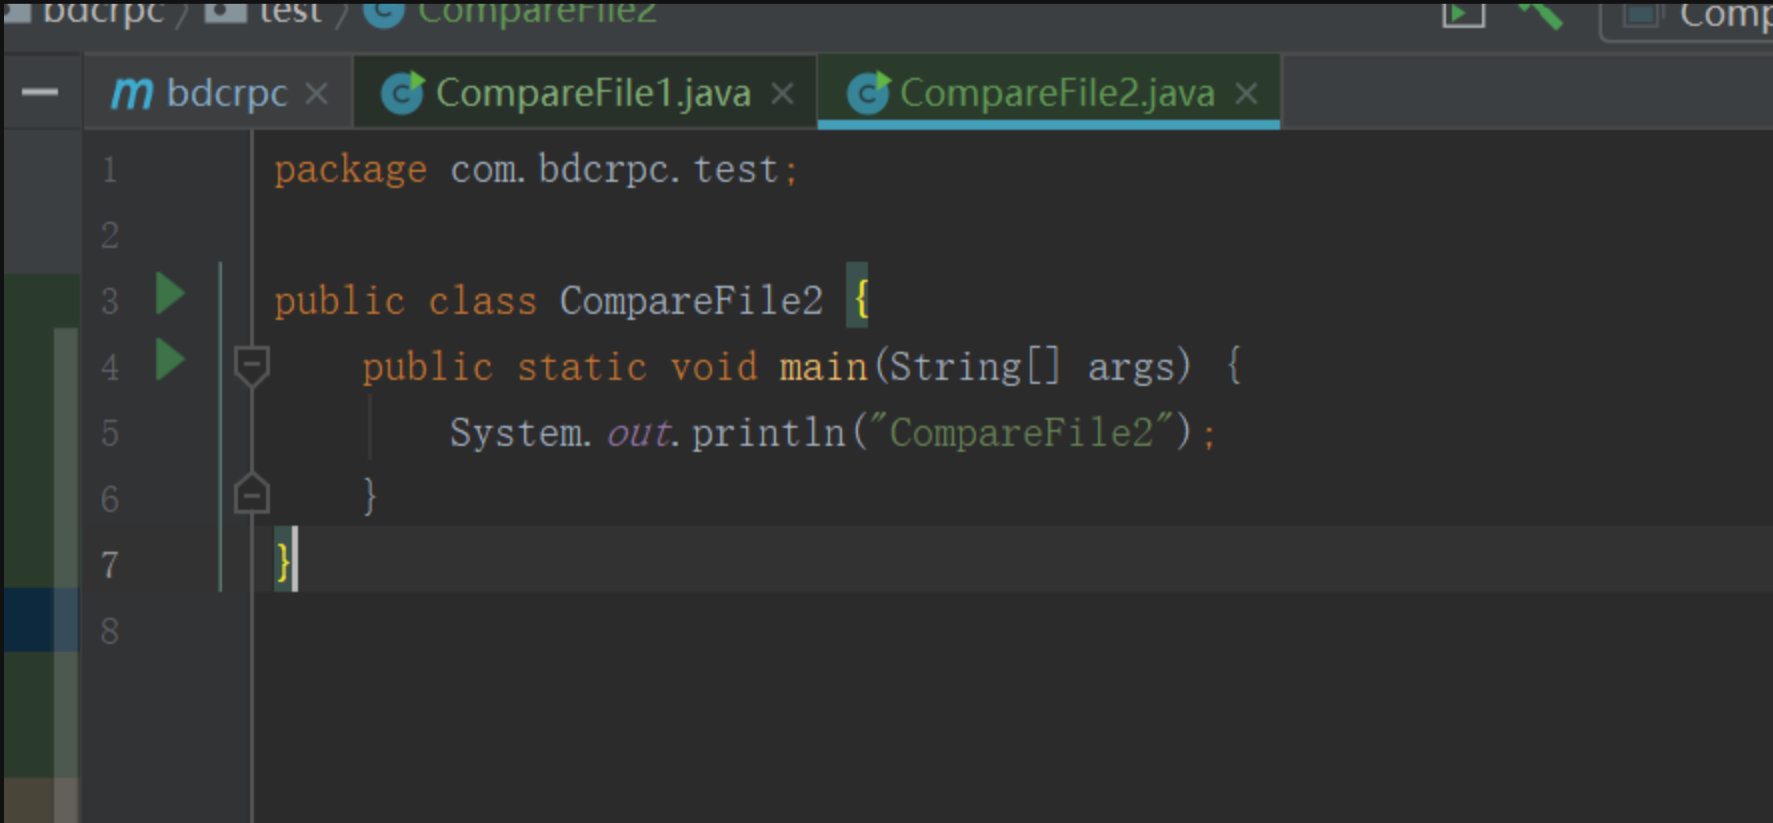
Task: Collapse main method fold marker on line 4
Action: tap(251, 366)
